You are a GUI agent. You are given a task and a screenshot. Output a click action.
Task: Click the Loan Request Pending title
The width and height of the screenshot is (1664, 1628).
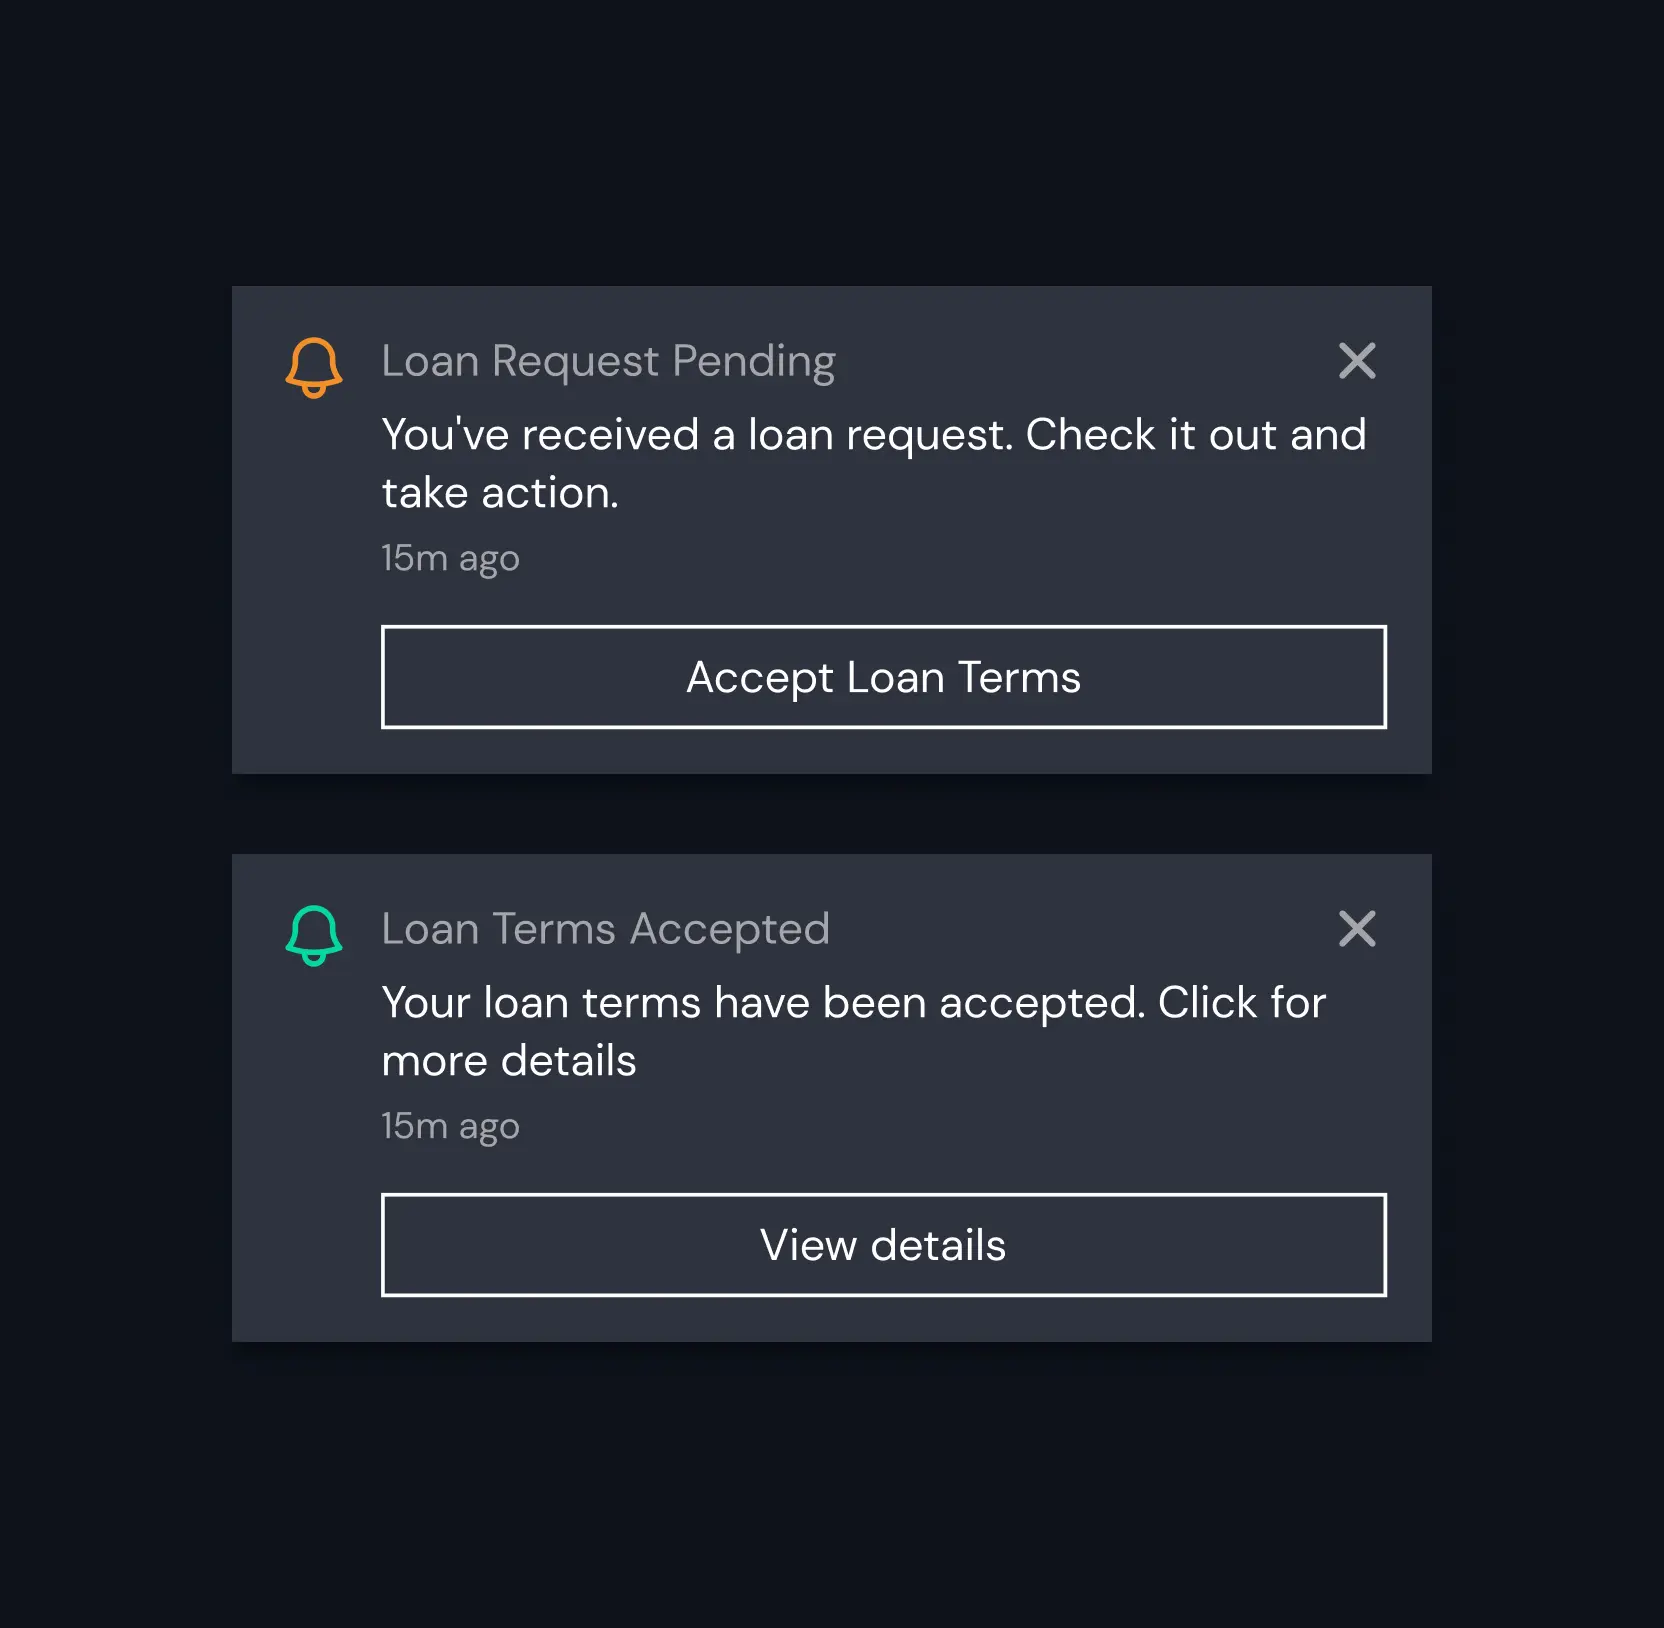[x=607, y=362]
